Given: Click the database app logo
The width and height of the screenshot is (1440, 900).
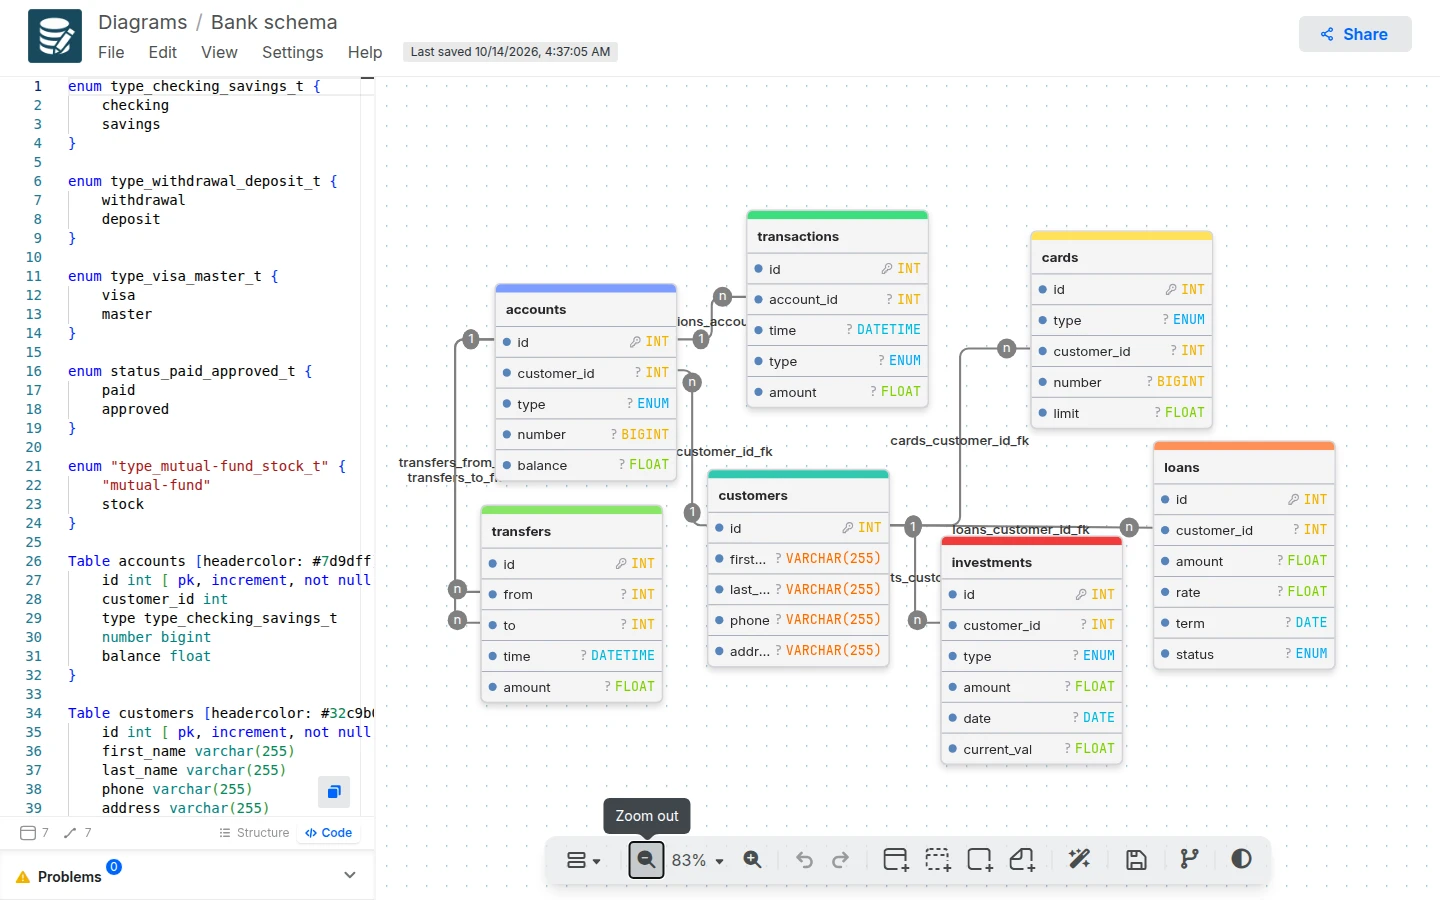Looking at the screenshot, I should (x=55, y=36).
